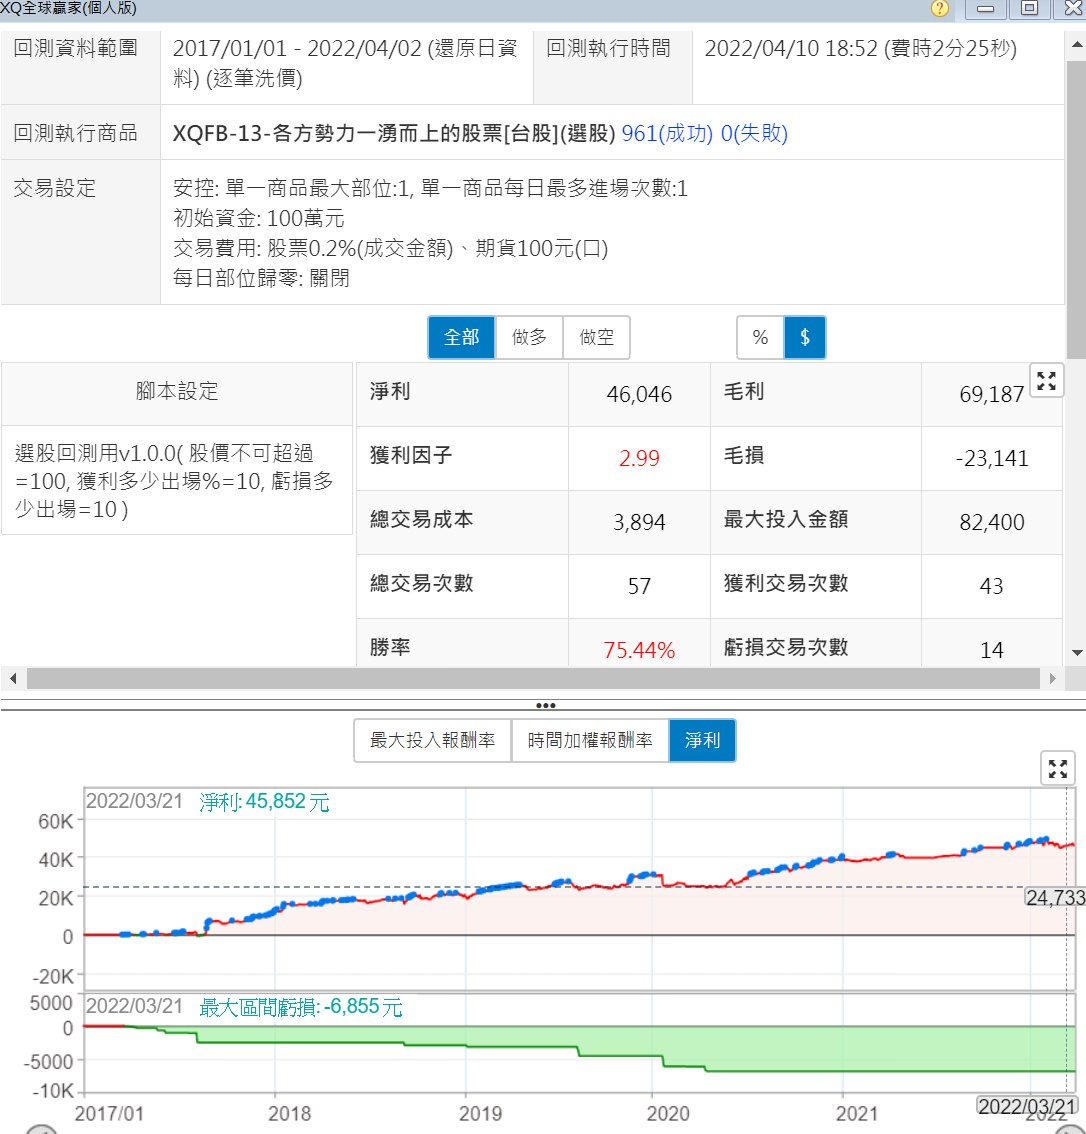Click the vertical scrollbar down arrow
The image size is (1086, 1134).
point(1077,653)
